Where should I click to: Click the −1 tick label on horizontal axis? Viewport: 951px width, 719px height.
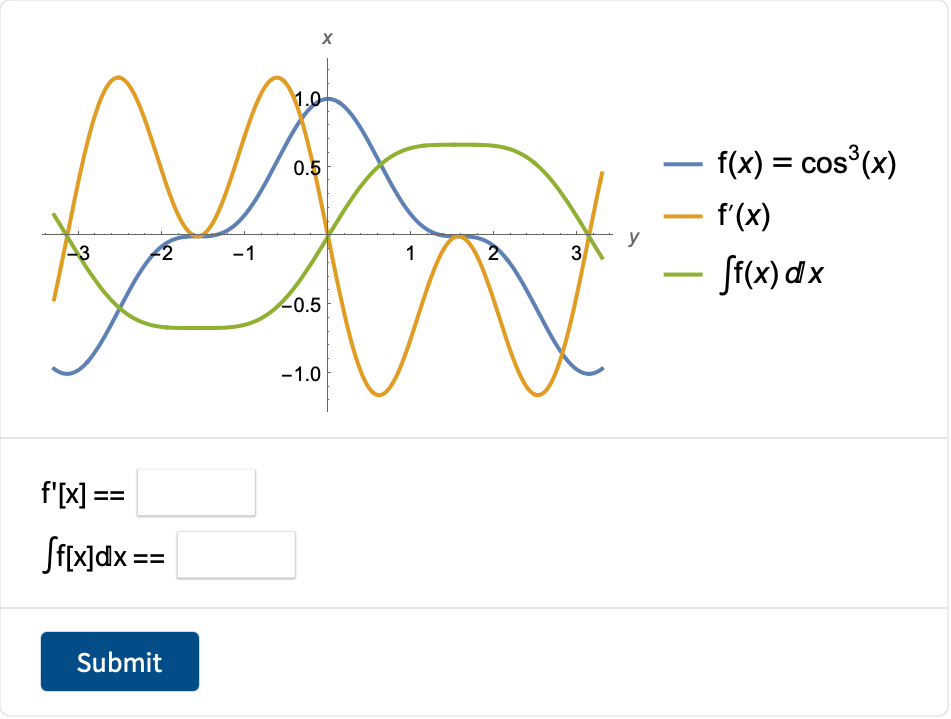244,253
